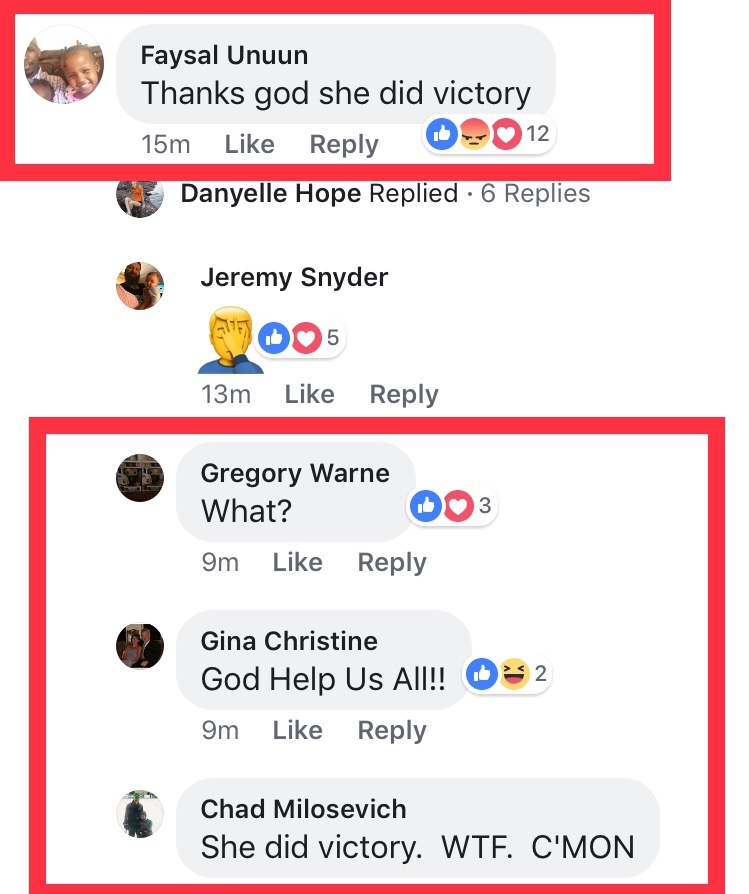Click Jeremy Snyder's profile name
This screenshot has width=749, height=894.
[x=294, y=277]
